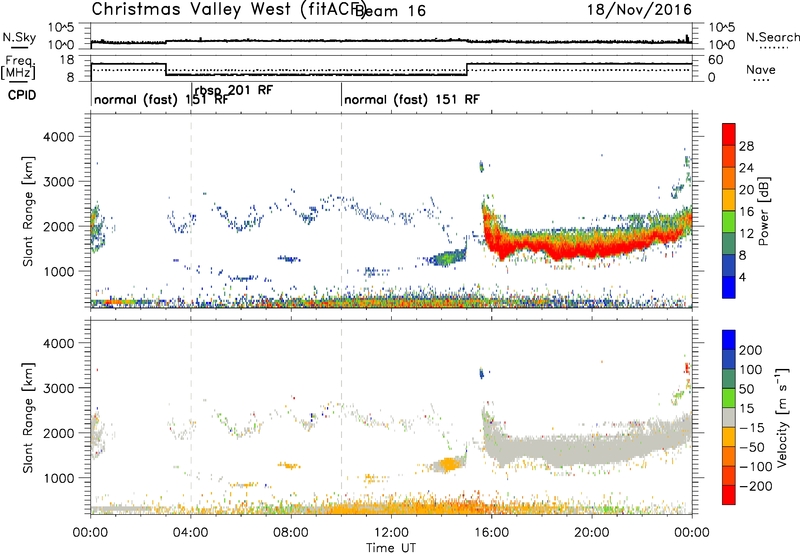Click the '200' tick on Velocity color bar
Image resolution: width=800 pixels, height=554 pixels.
(751, 350)
